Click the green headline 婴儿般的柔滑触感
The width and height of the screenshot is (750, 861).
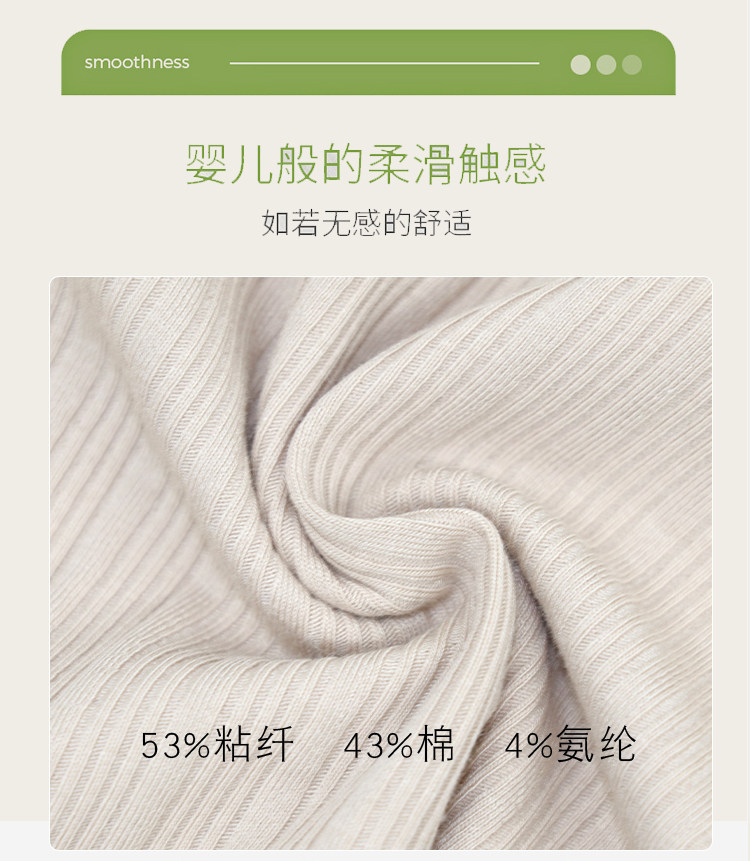pos(366,164)
